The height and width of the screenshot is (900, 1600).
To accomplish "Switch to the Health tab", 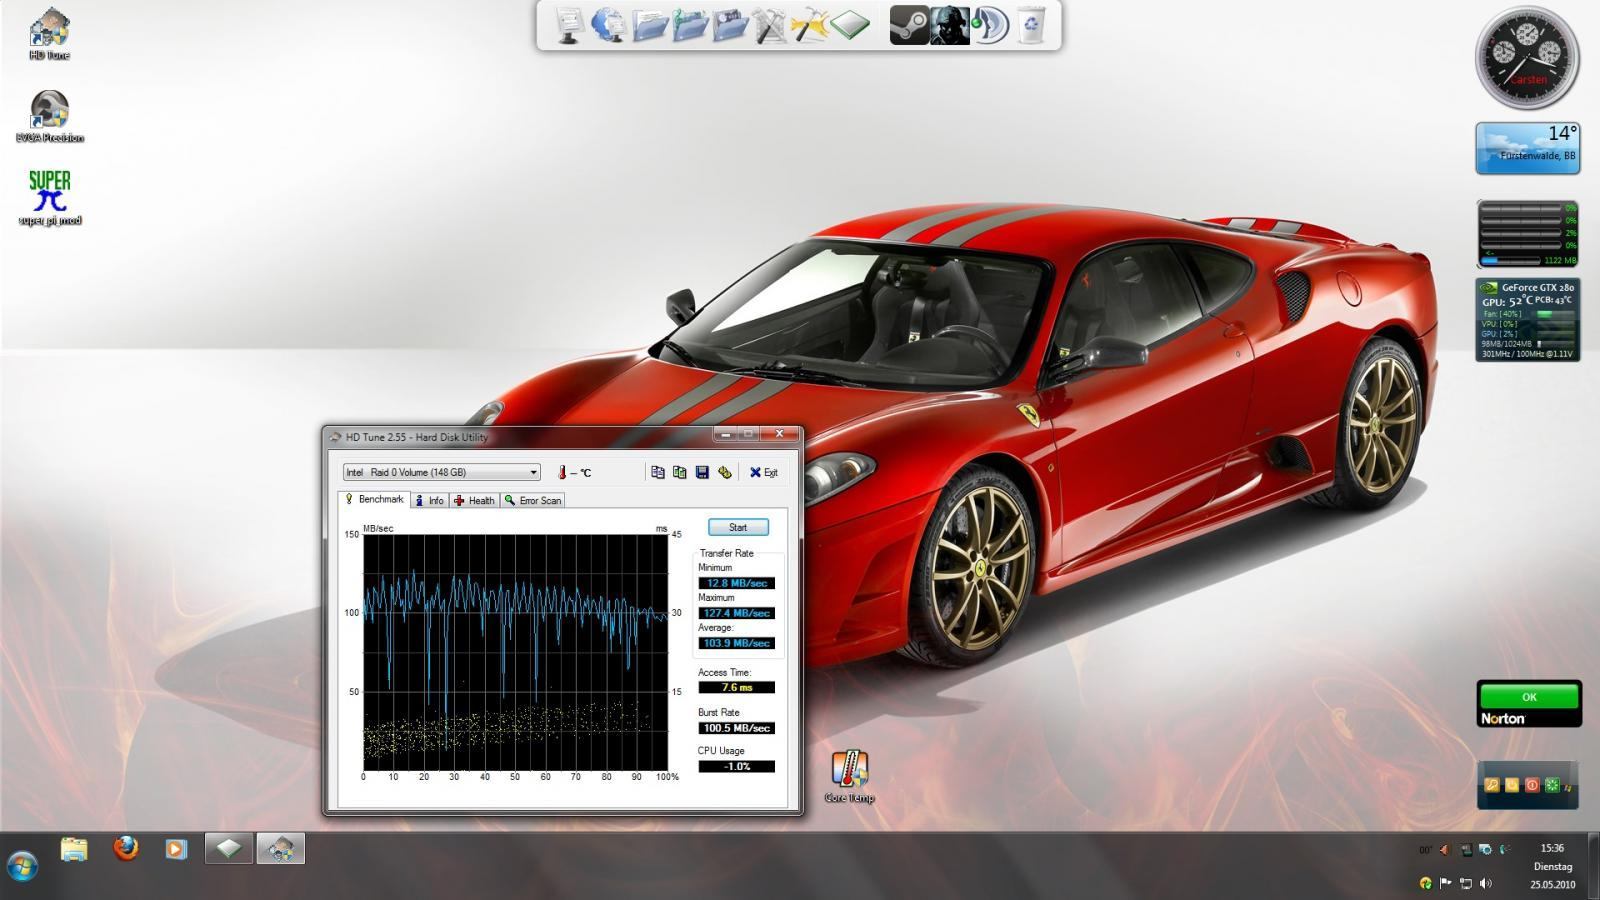I will 475,500.
